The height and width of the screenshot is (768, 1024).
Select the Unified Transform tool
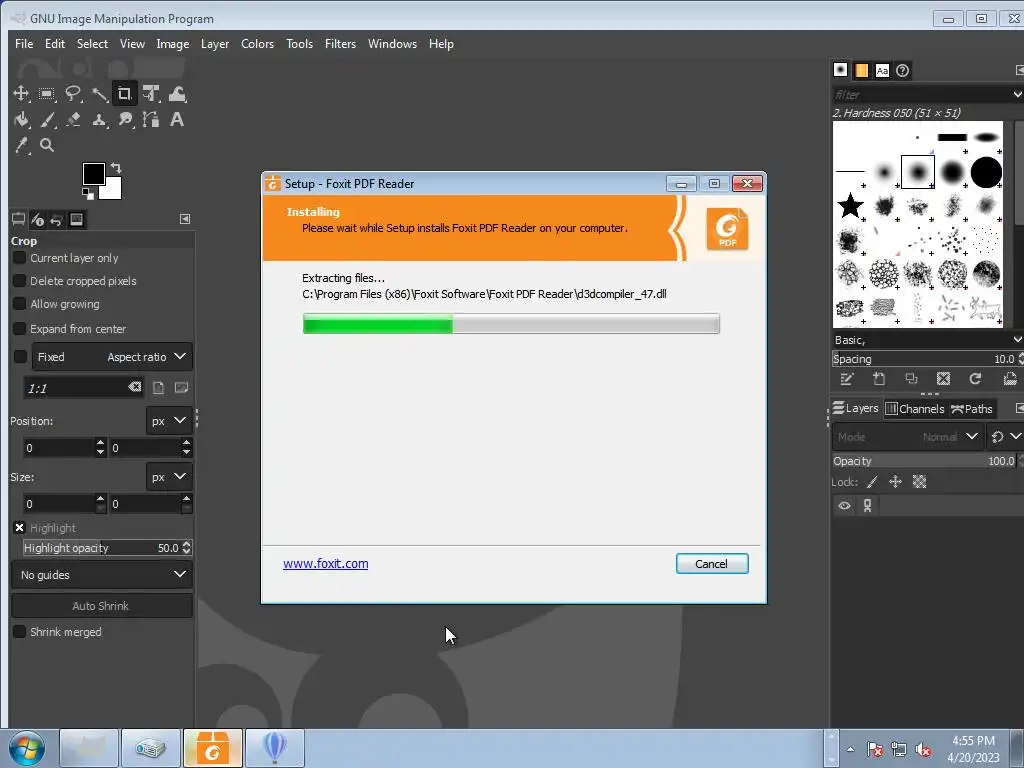(151, 94)
